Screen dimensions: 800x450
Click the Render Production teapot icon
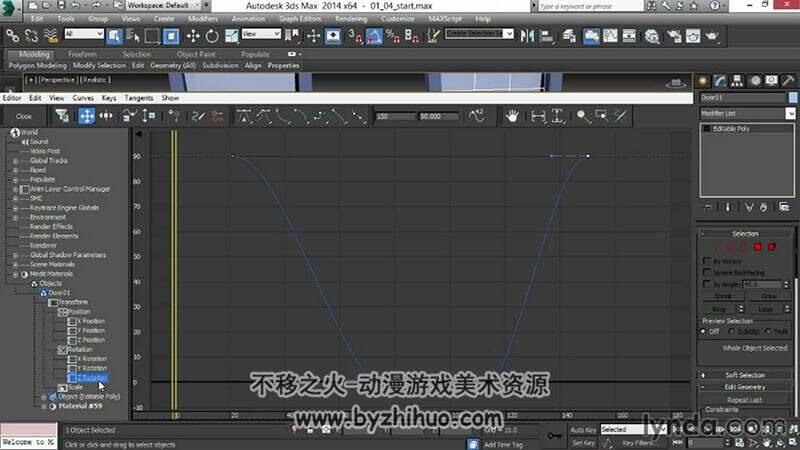point(712,35)
